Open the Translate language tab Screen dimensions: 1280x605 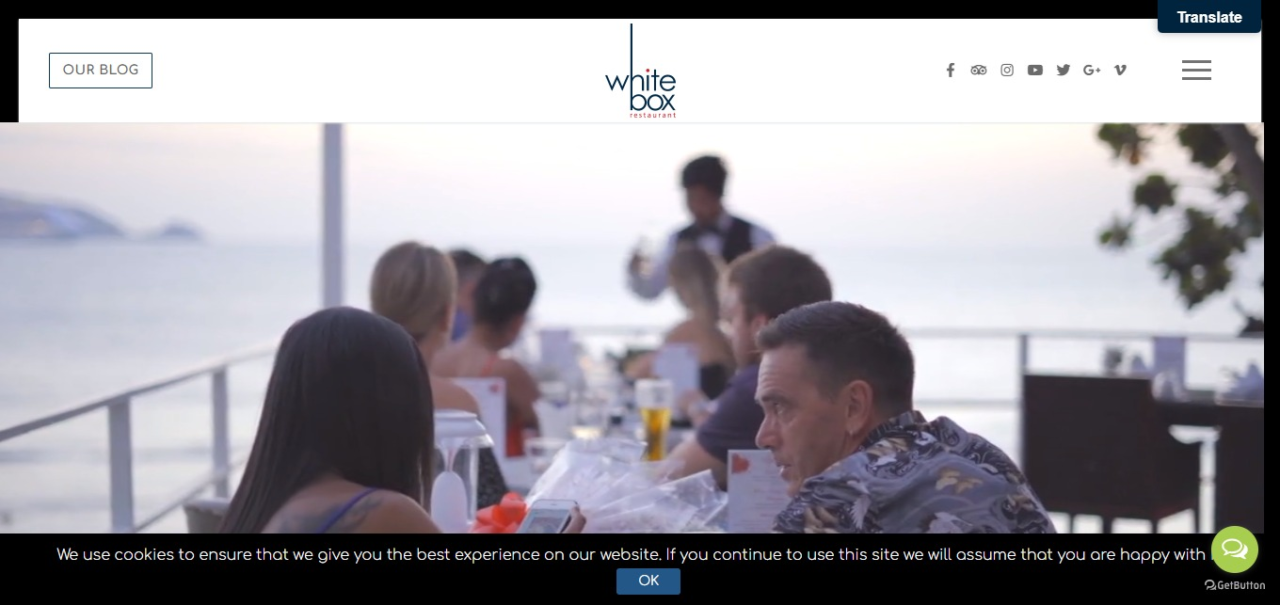coord(1209,17)
